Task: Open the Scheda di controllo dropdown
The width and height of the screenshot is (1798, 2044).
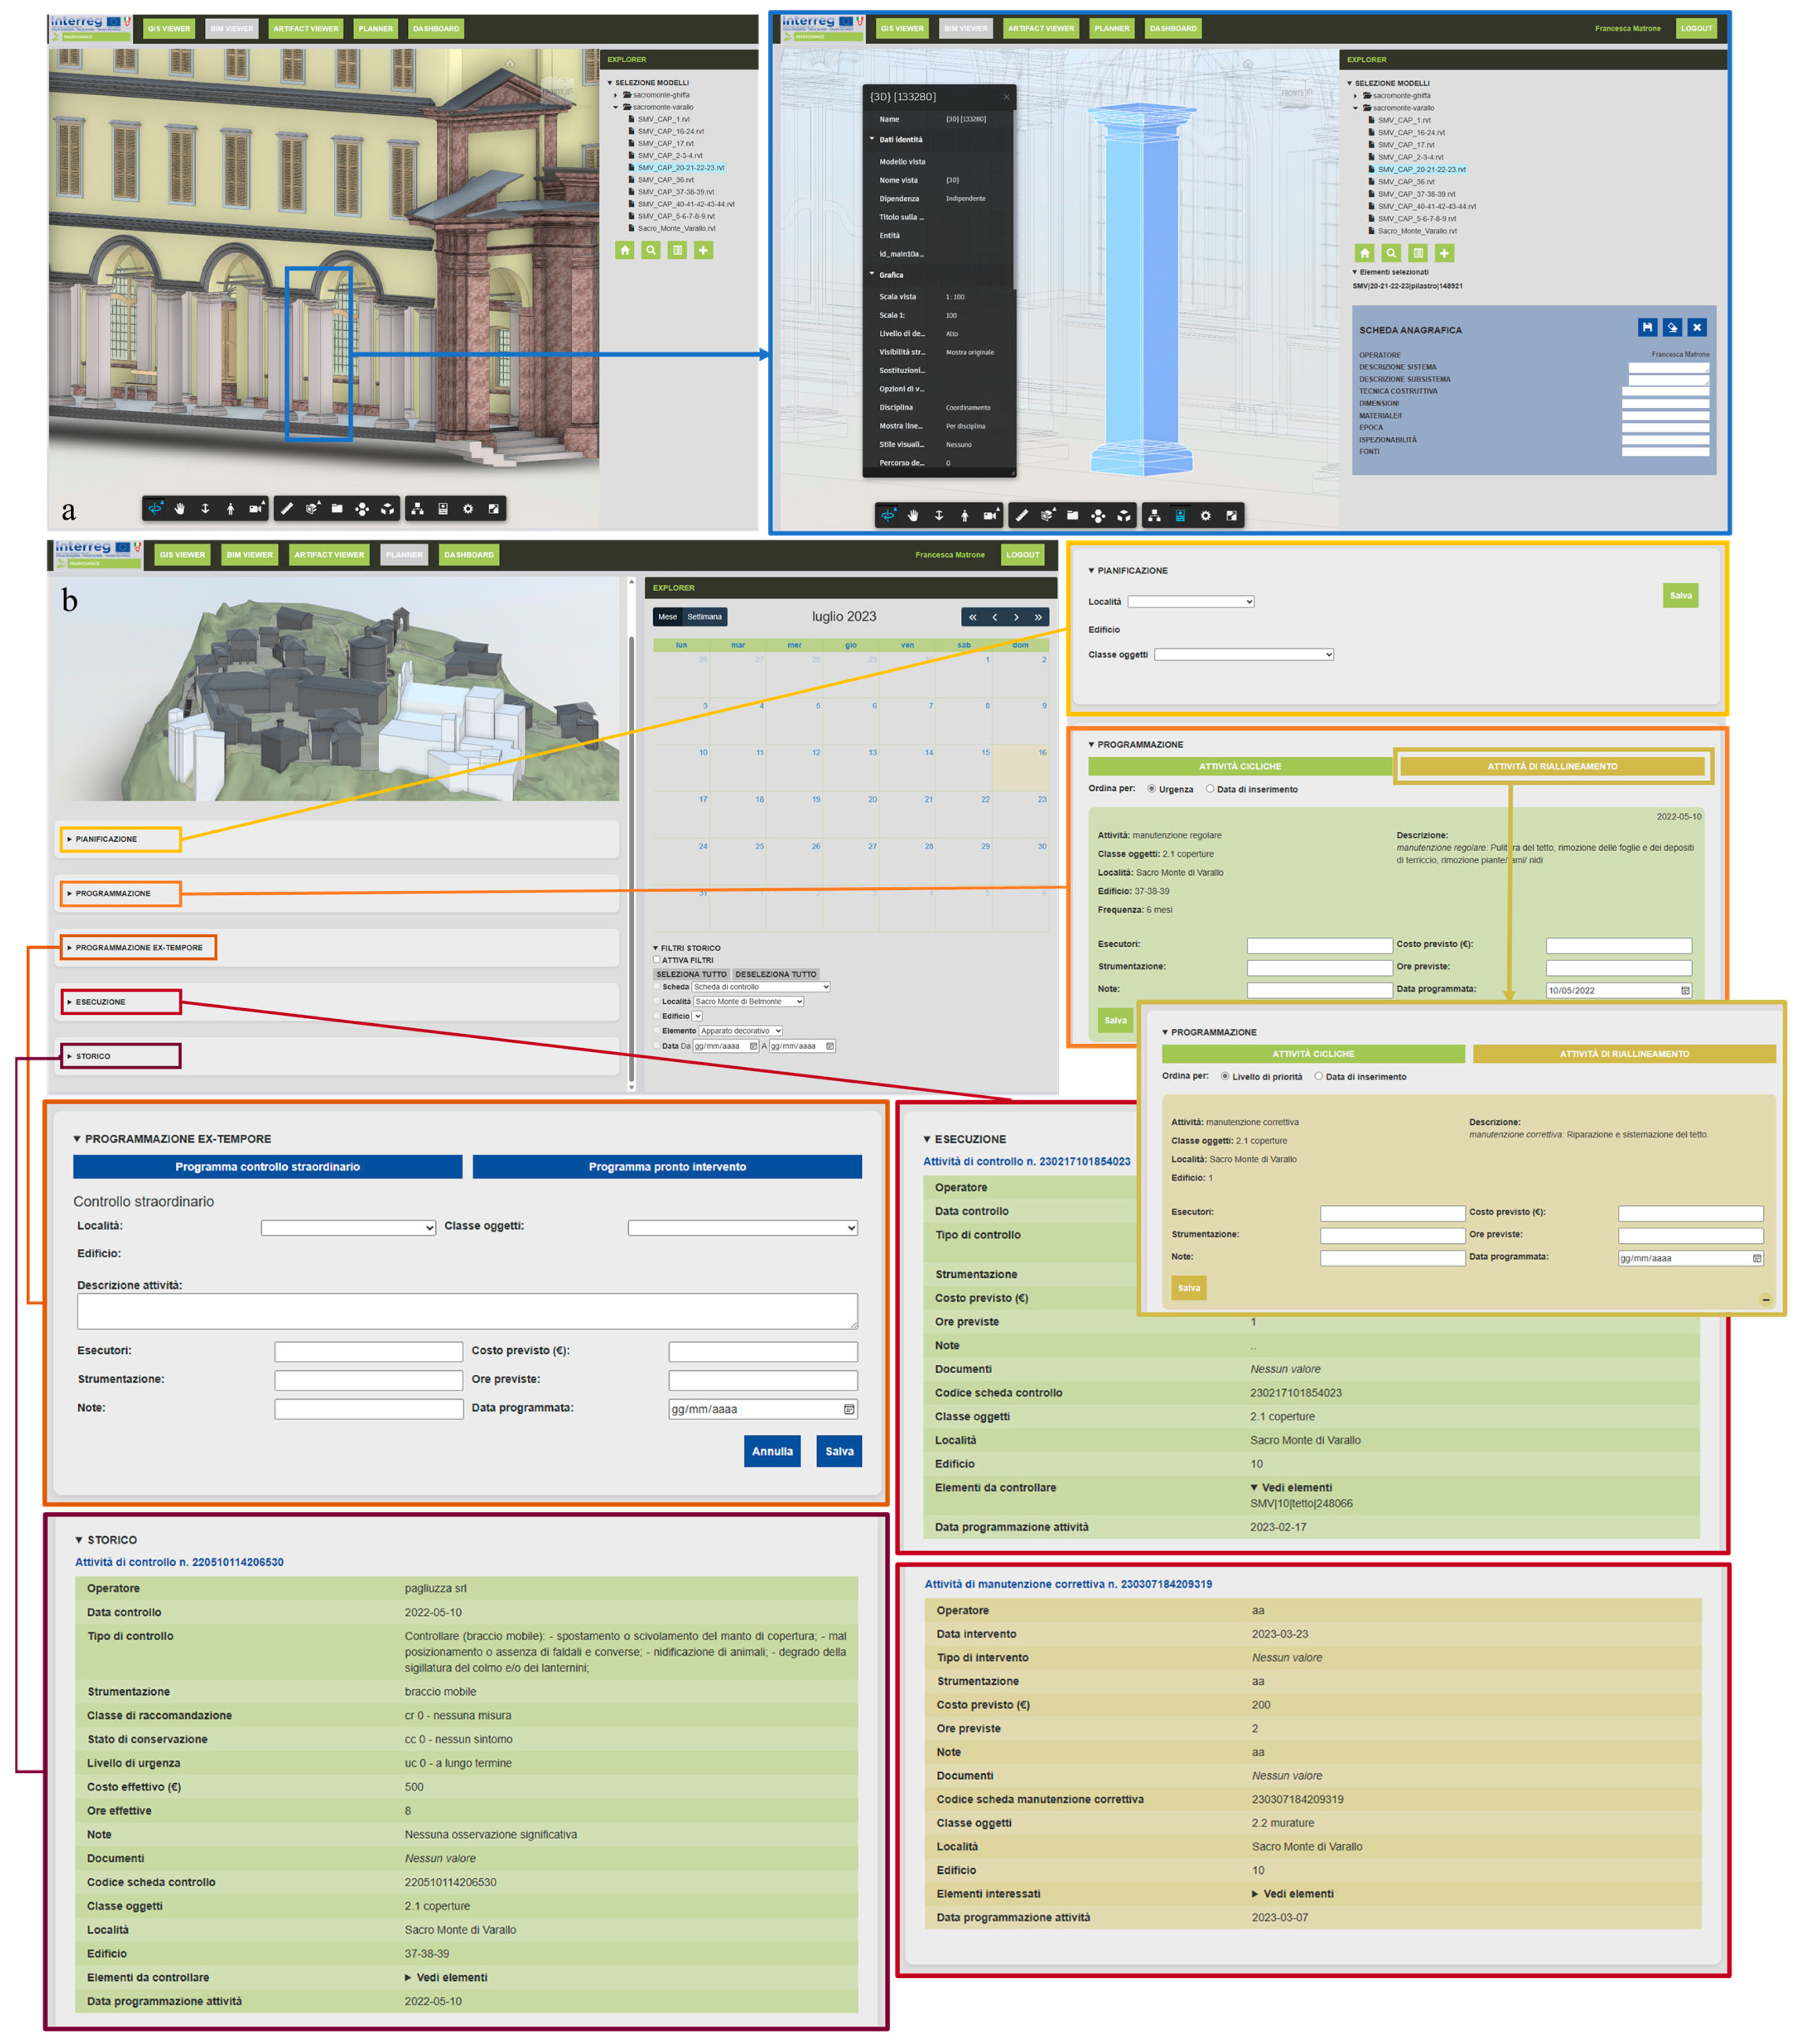Action: point(760,987)
